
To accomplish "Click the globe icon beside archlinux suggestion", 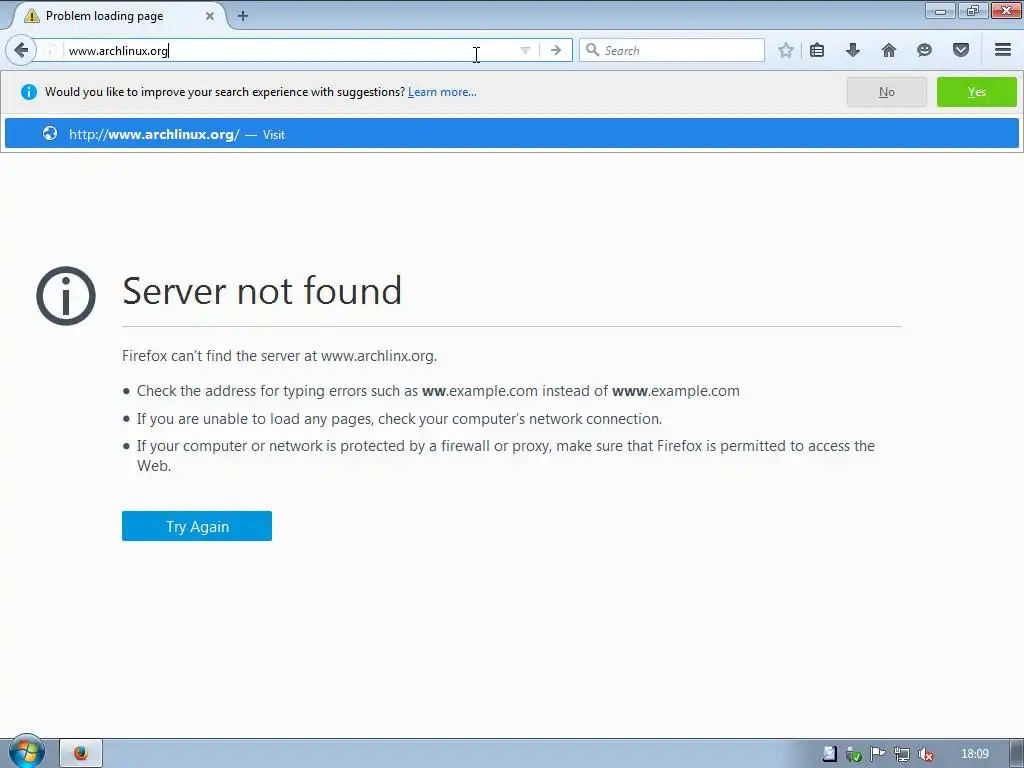I will tap(50, 133).
